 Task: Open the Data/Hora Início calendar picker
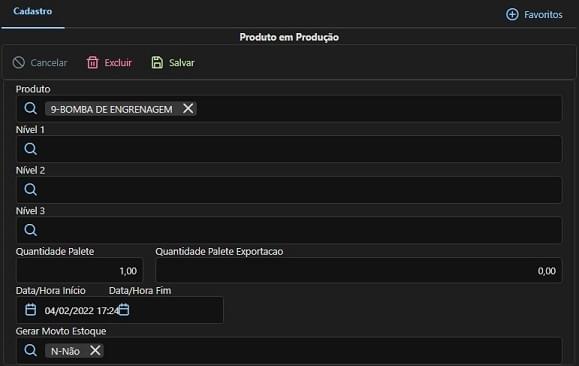click(31, 309)
